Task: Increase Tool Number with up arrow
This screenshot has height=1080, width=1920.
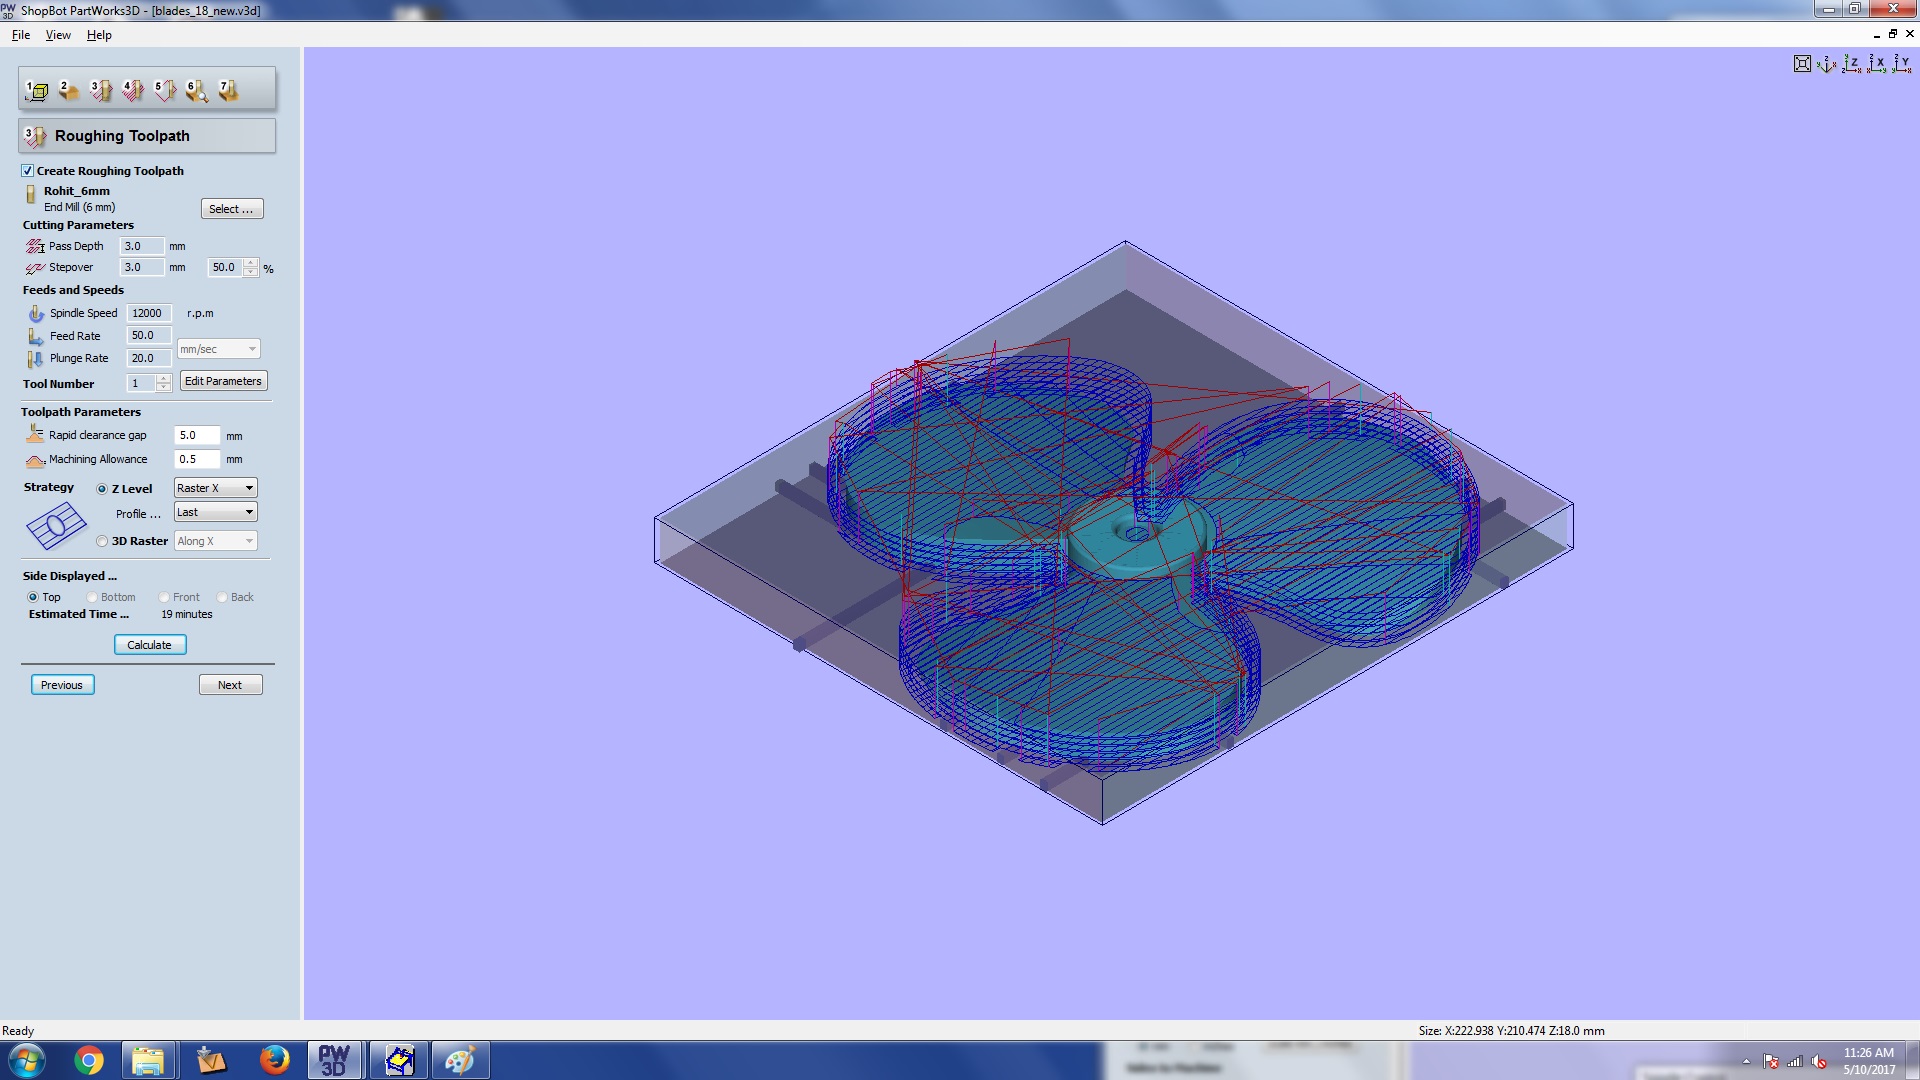Action: tap(164, 379)
